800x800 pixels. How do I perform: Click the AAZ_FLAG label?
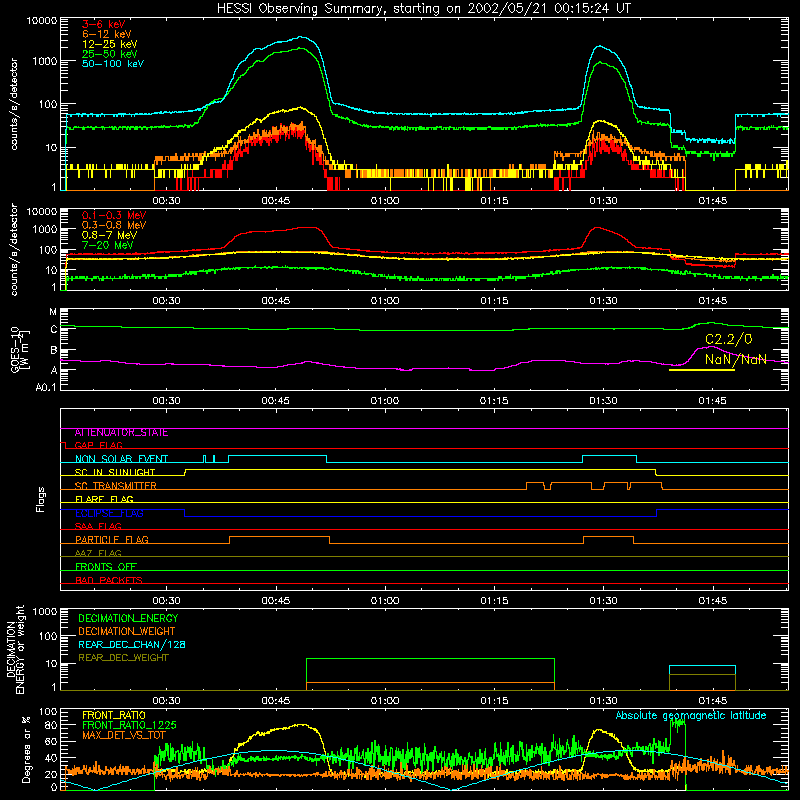pyautogui.click(x=98, y=554)
